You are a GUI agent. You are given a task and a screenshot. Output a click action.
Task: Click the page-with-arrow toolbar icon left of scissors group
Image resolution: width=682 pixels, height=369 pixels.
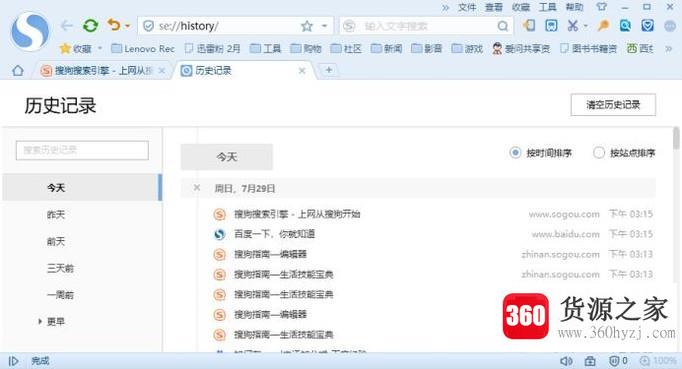[x=529, y=26]
